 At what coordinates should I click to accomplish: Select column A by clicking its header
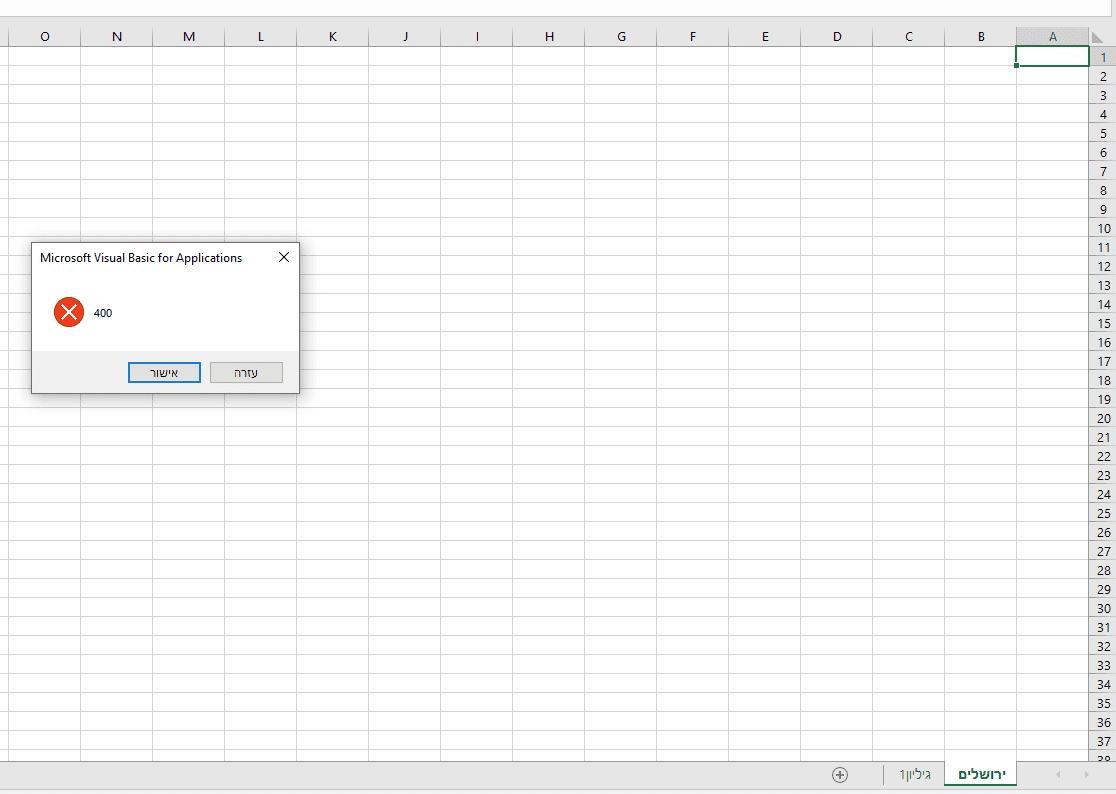point(1052,36)
